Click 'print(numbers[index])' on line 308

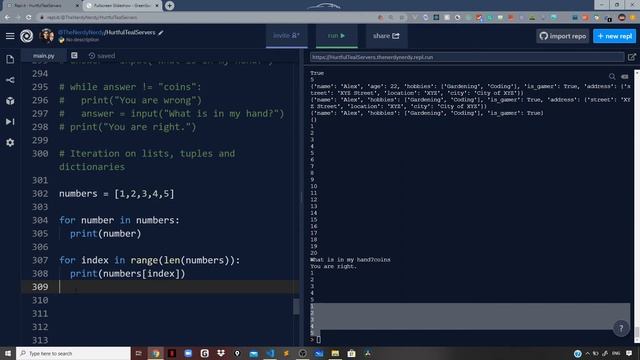127,273
